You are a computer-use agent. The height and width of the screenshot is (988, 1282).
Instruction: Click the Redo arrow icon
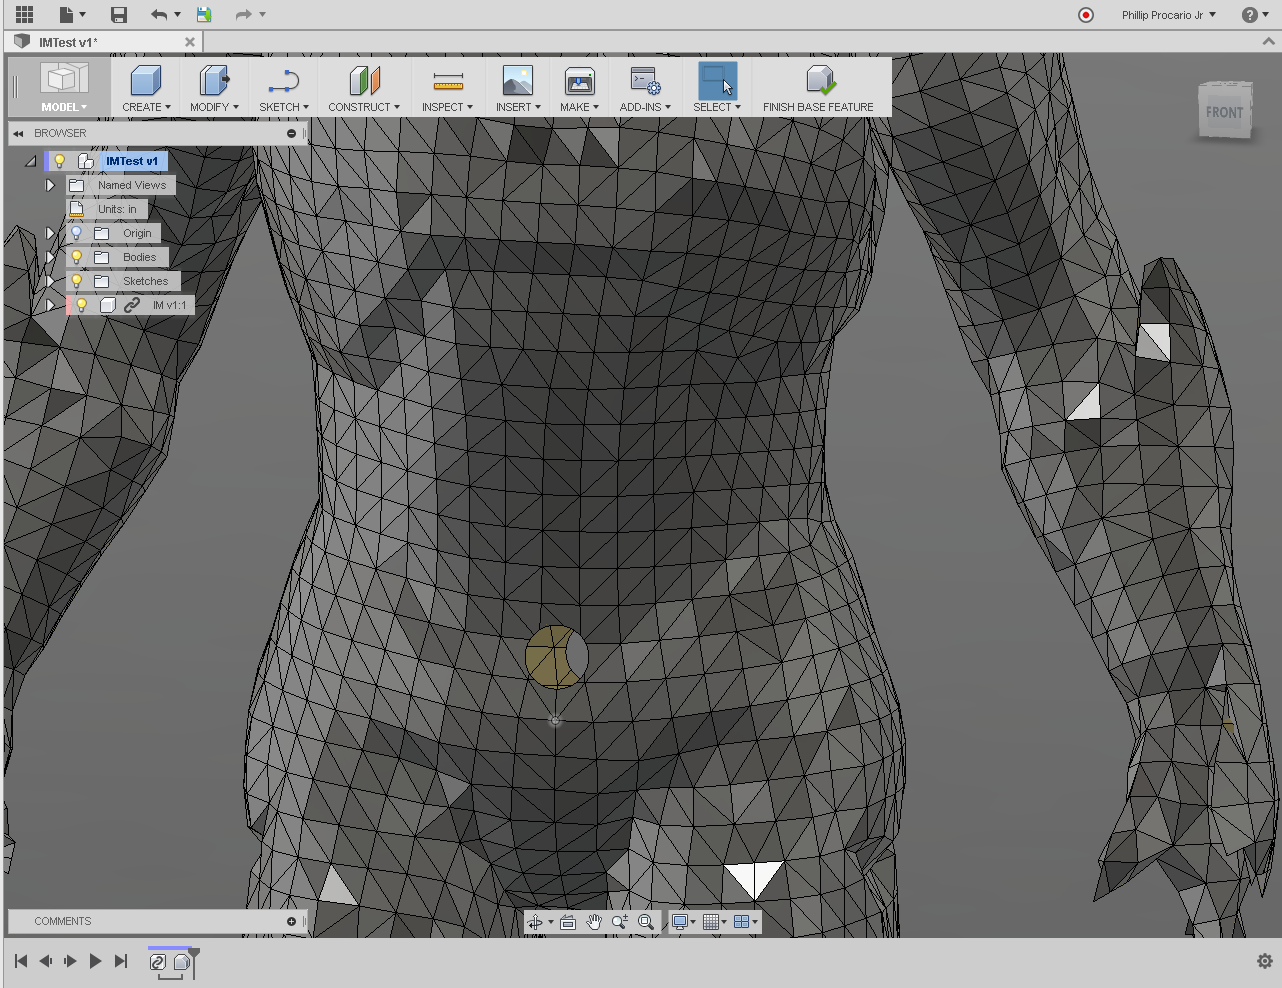[243, 14]
